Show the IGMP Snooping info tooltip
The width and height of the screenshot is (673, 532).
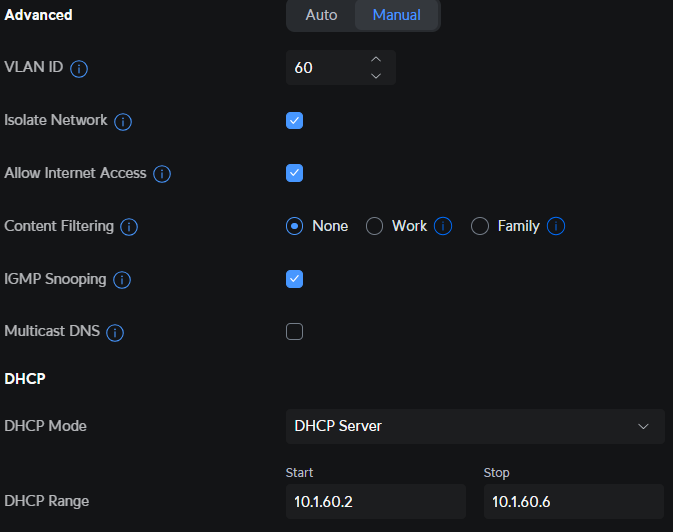tap(122, 280)
